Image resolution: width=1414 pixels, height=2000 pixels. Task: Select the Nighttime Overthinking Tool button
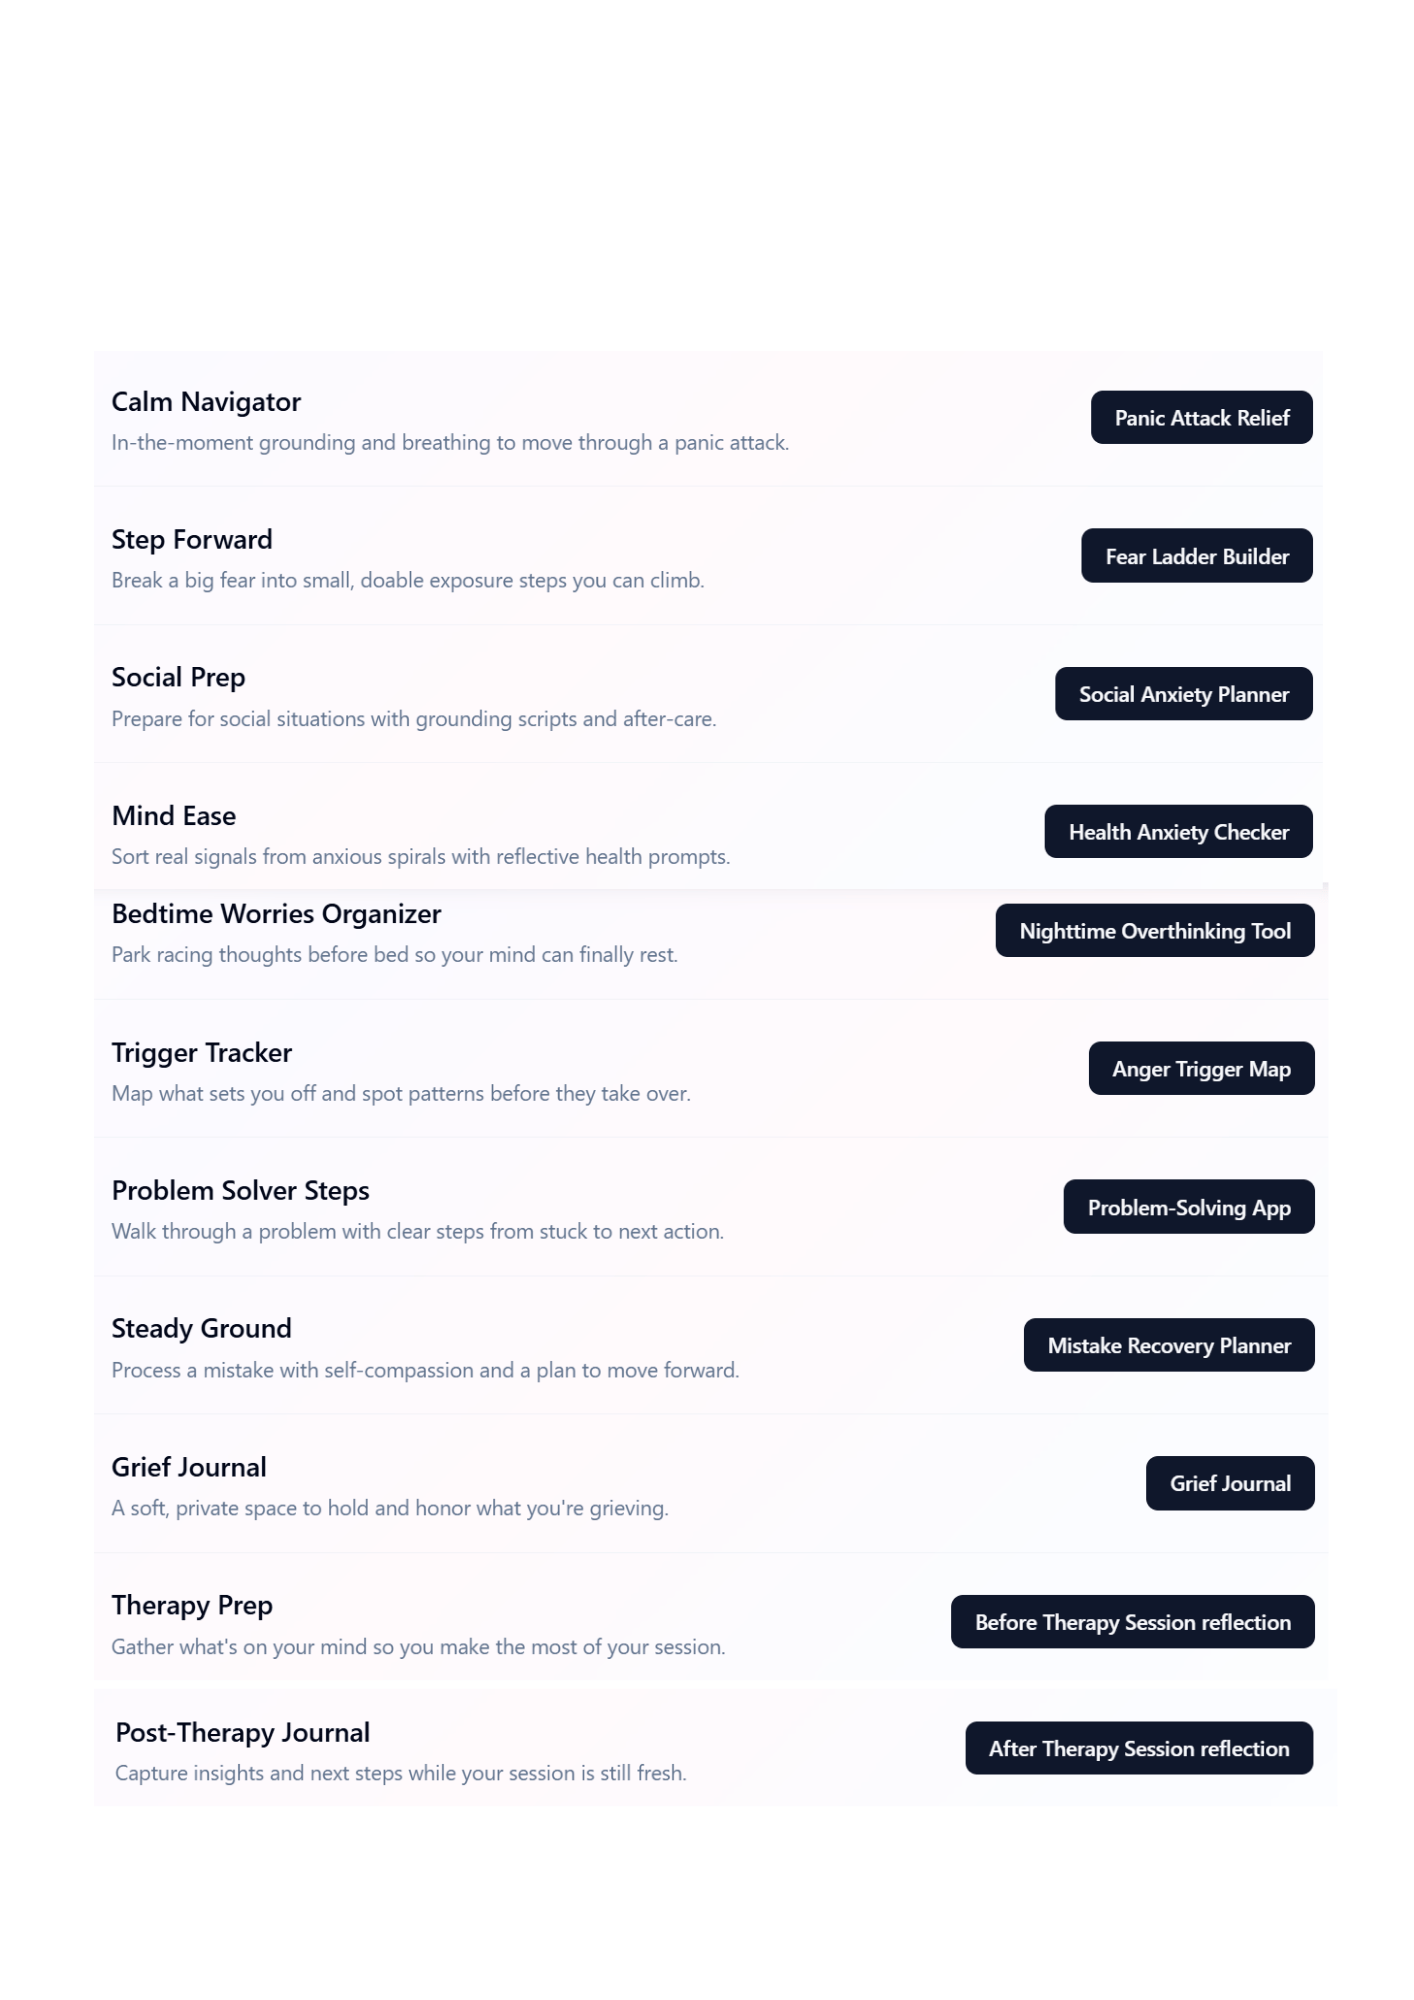(1155, 931)
